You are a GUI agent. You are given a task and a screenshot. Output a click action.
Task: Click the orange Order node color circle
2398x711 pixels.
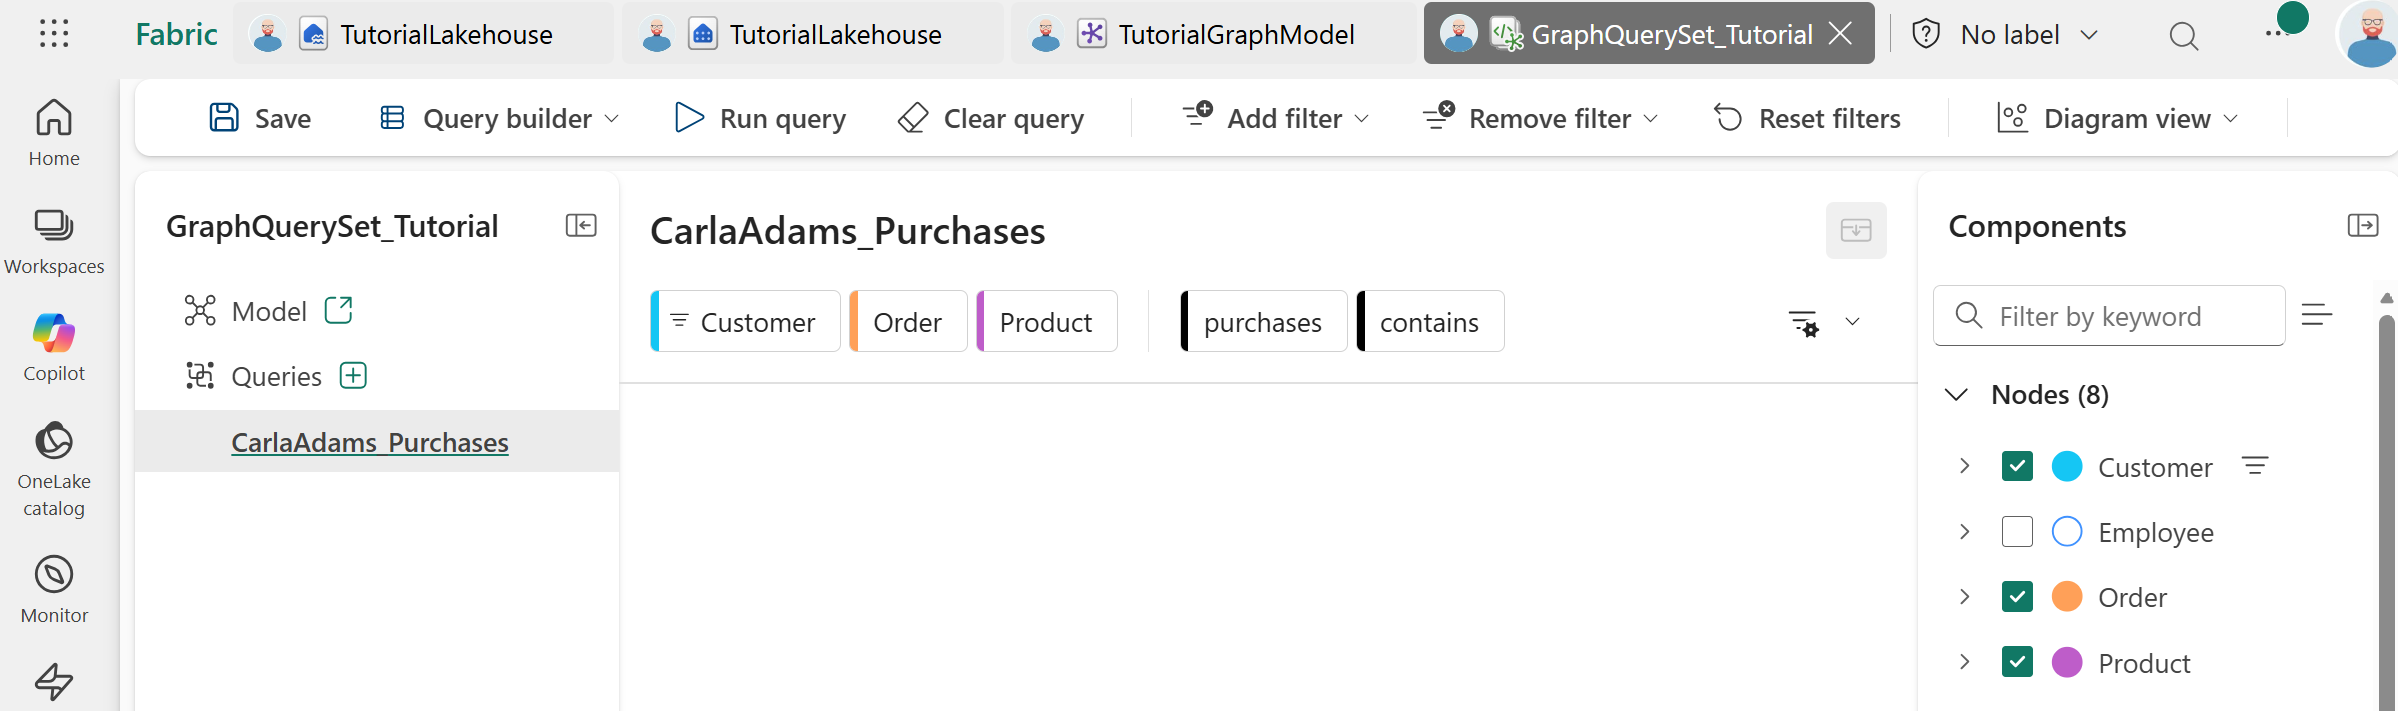(x=2067, y=597)
